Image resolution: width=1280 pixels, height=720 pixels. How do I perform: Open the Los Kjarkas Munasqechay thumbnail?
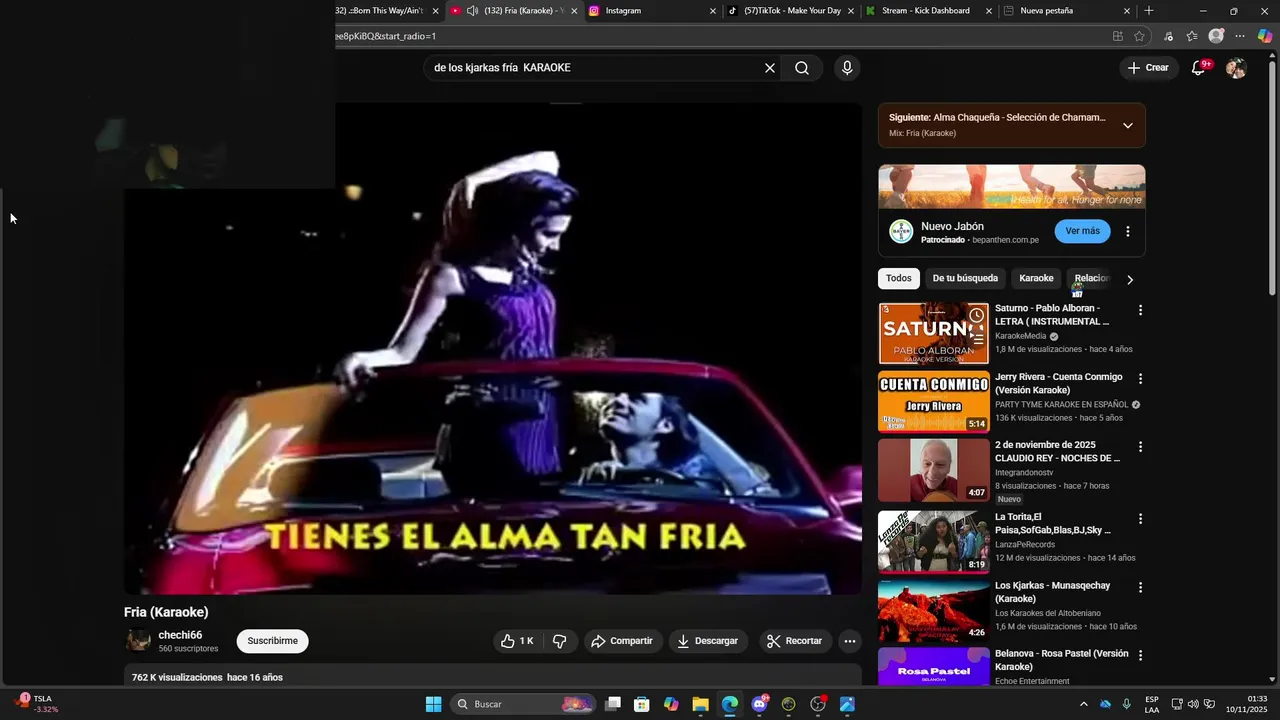(x=933, y=610)
